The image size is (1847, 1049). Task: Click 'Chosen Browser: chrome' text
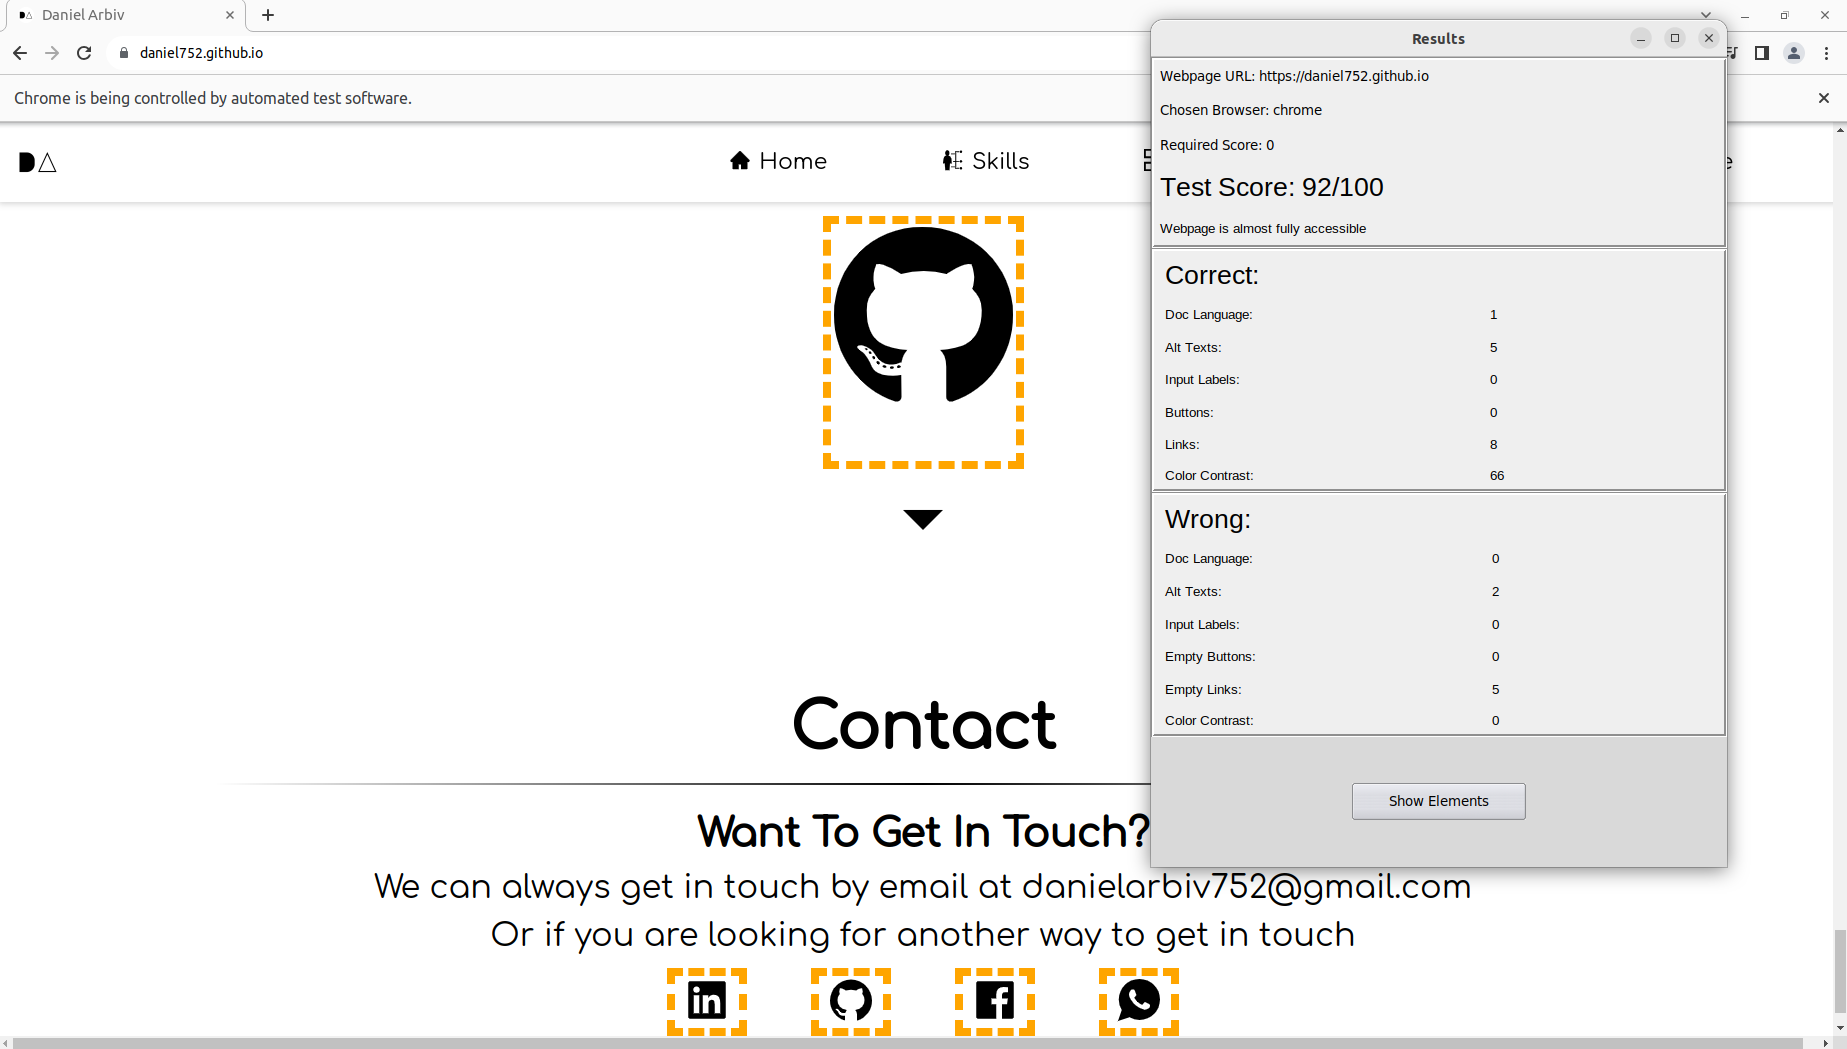(x=1240, y=110)
